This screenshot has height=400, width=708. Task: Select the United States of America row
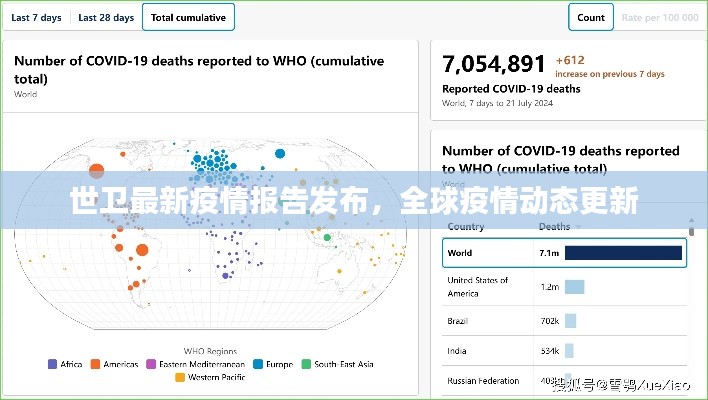(564, 287)
